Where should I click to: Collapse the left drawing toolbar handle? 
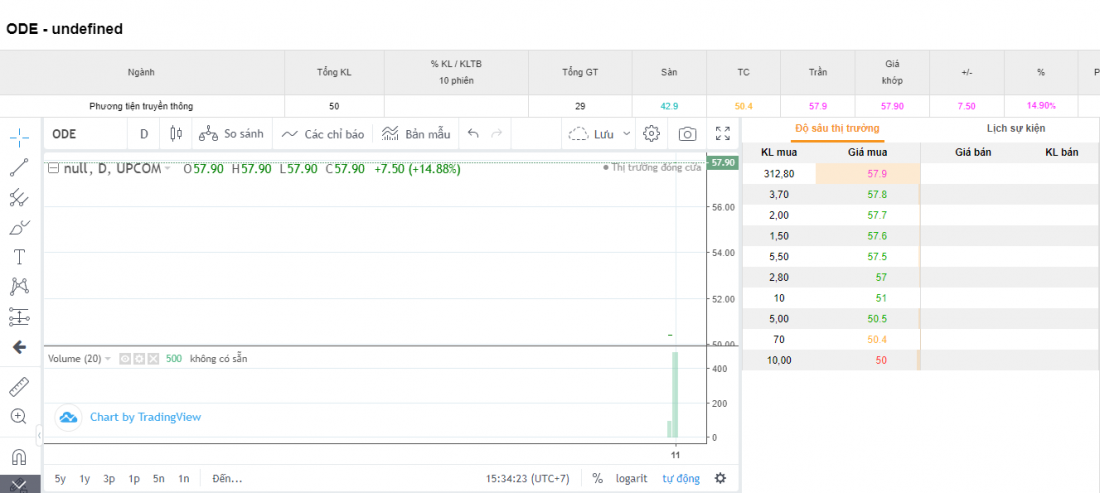[x=39, y=435]
